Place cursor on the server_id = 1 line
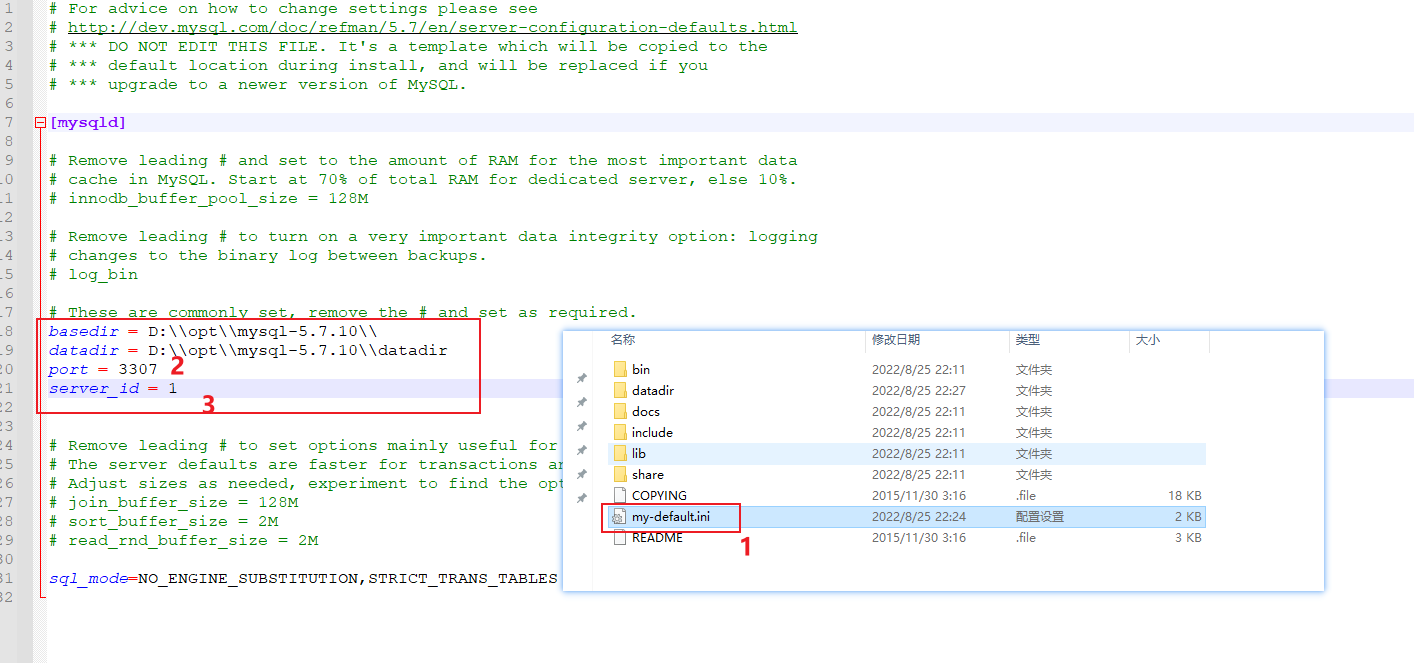This screenshot has height=663, width=1414. [113, 389]
